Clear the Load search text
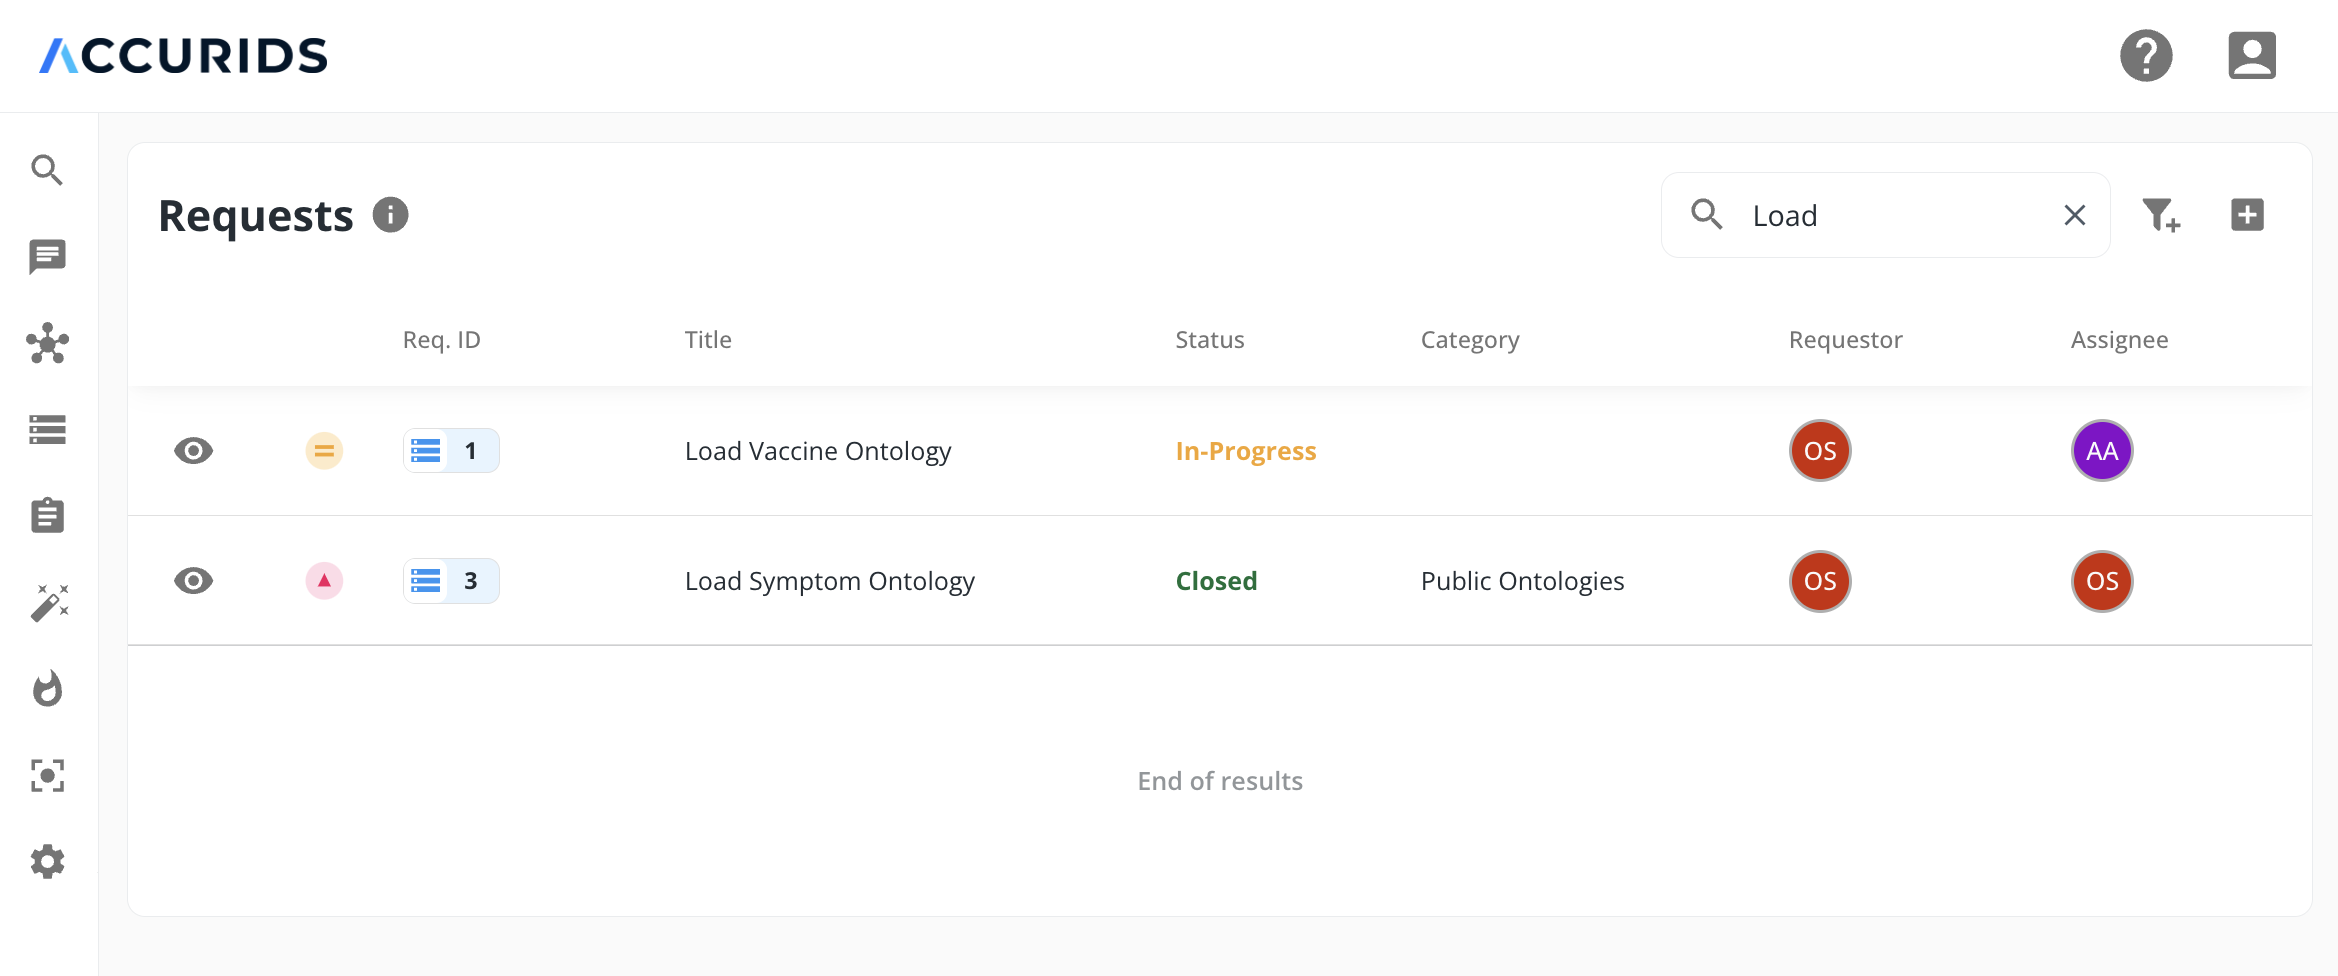The image size is (2338, 976). coord(2075,215)
